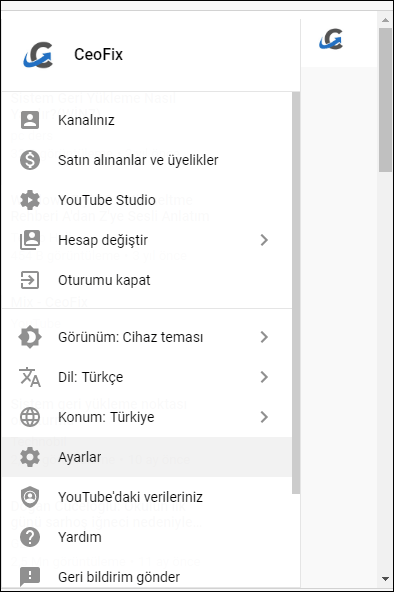The height and width of the screenshot is (592, 394).
Task: Click the YouTube Studio gear icon
Action: (x=30, y=200)
